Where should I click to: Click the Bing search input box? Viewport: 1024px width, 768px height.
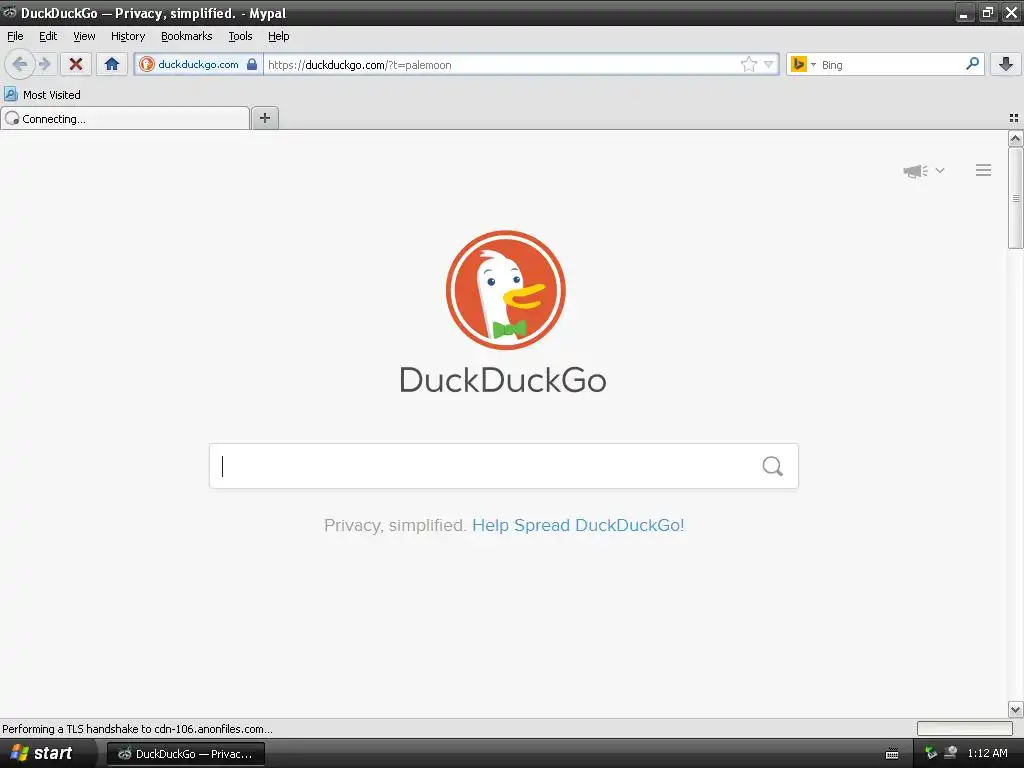[x=890, y=64]
